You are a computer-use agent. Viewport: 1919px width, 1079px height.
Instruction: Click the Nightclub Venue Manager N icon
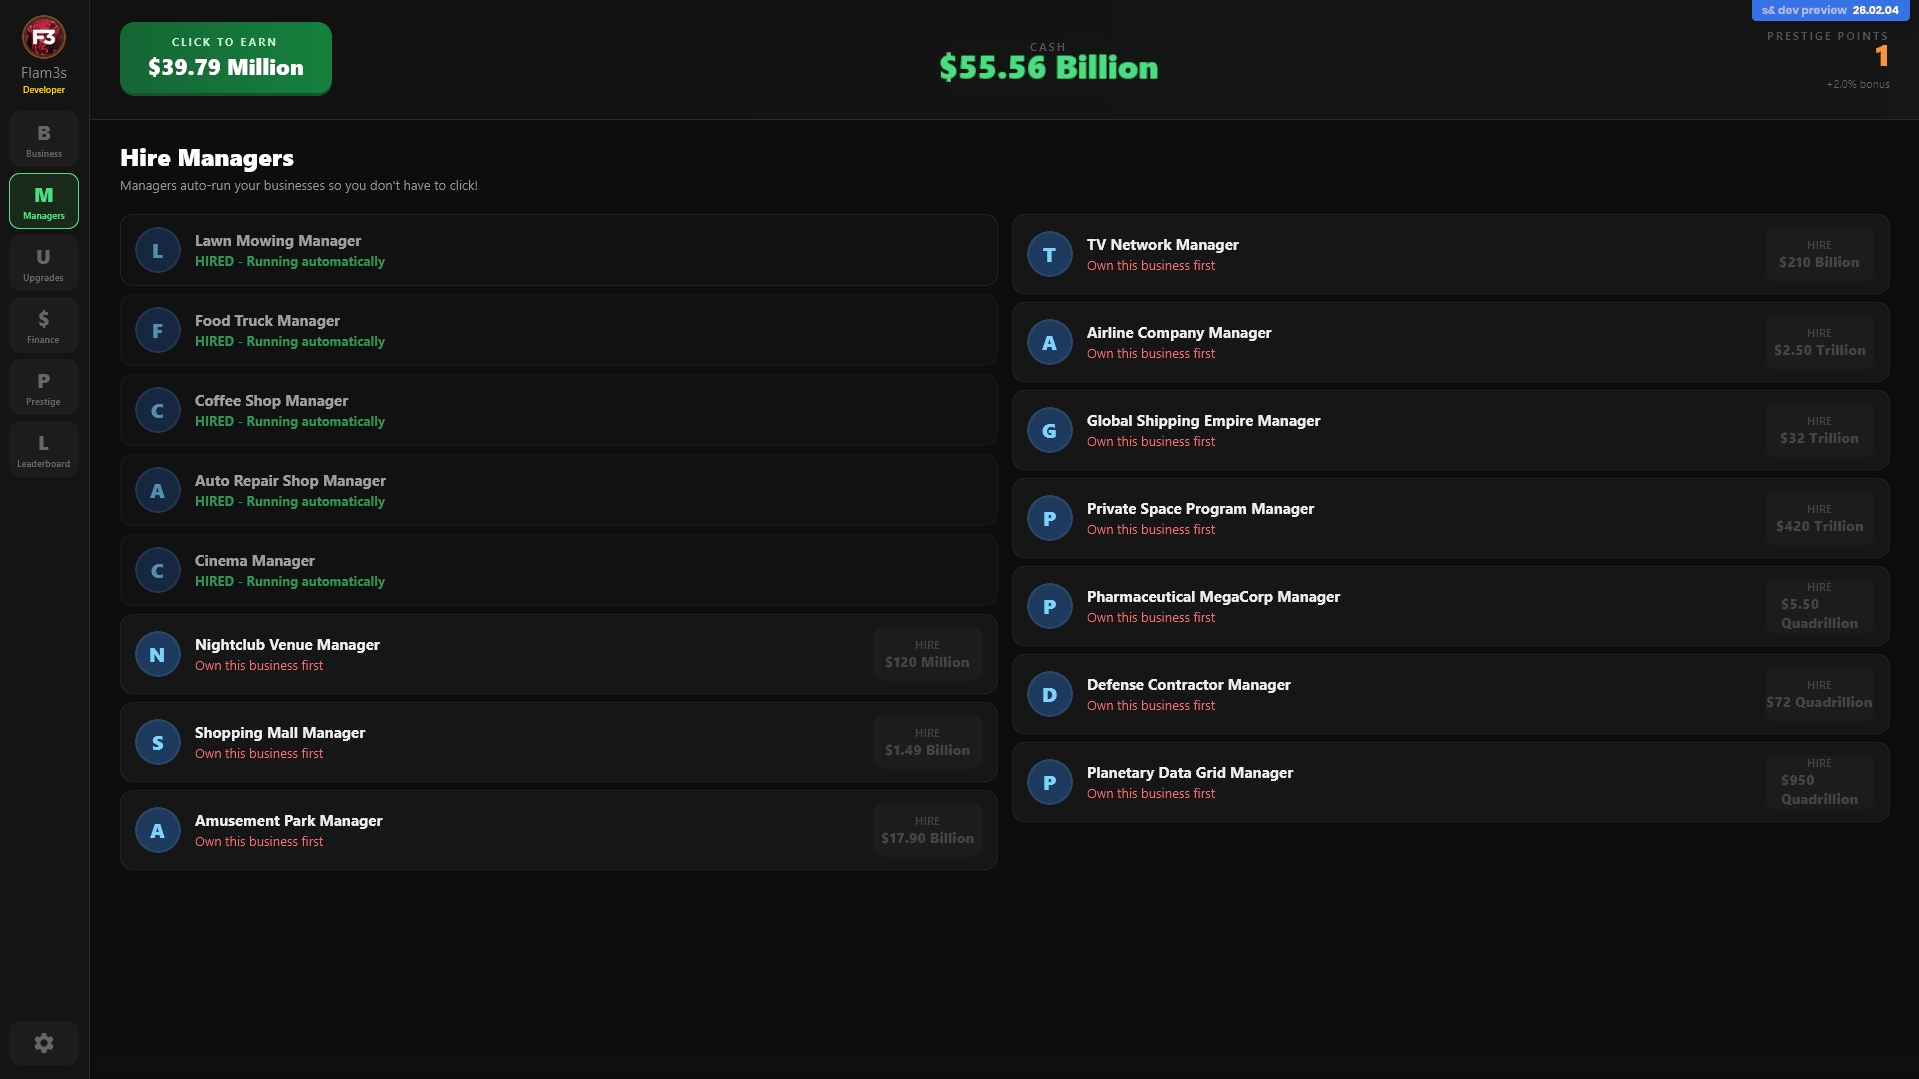pyautogui.click(x=157, y=655)
